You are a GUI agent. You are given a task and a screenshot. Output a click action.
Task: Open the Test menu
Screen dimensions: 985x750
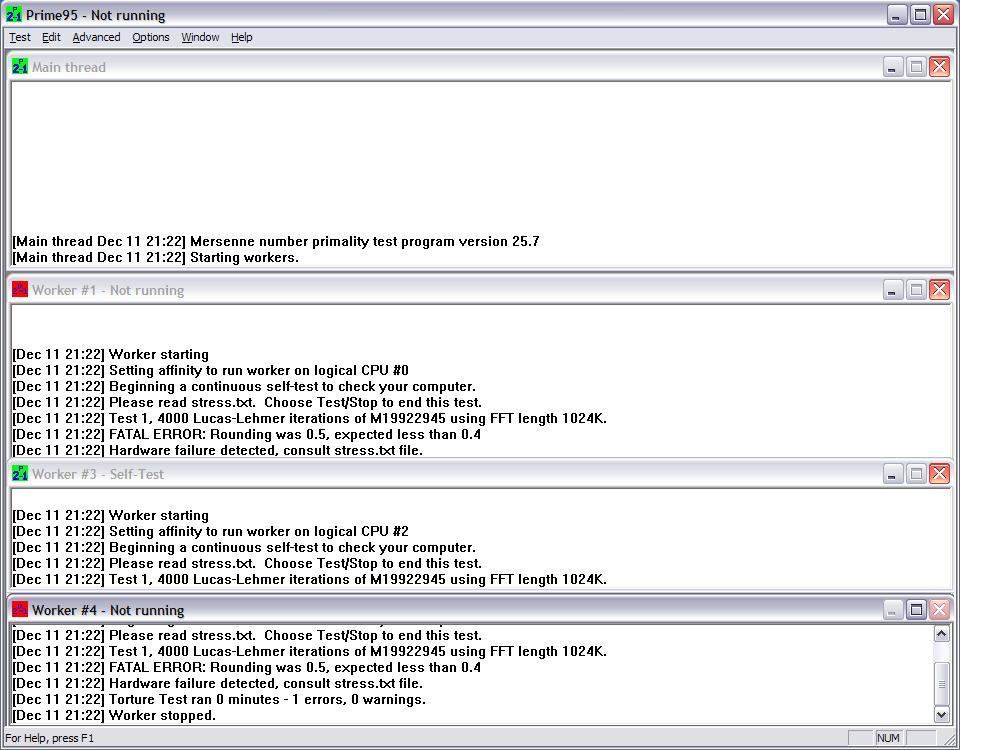(x=19, y=37)
